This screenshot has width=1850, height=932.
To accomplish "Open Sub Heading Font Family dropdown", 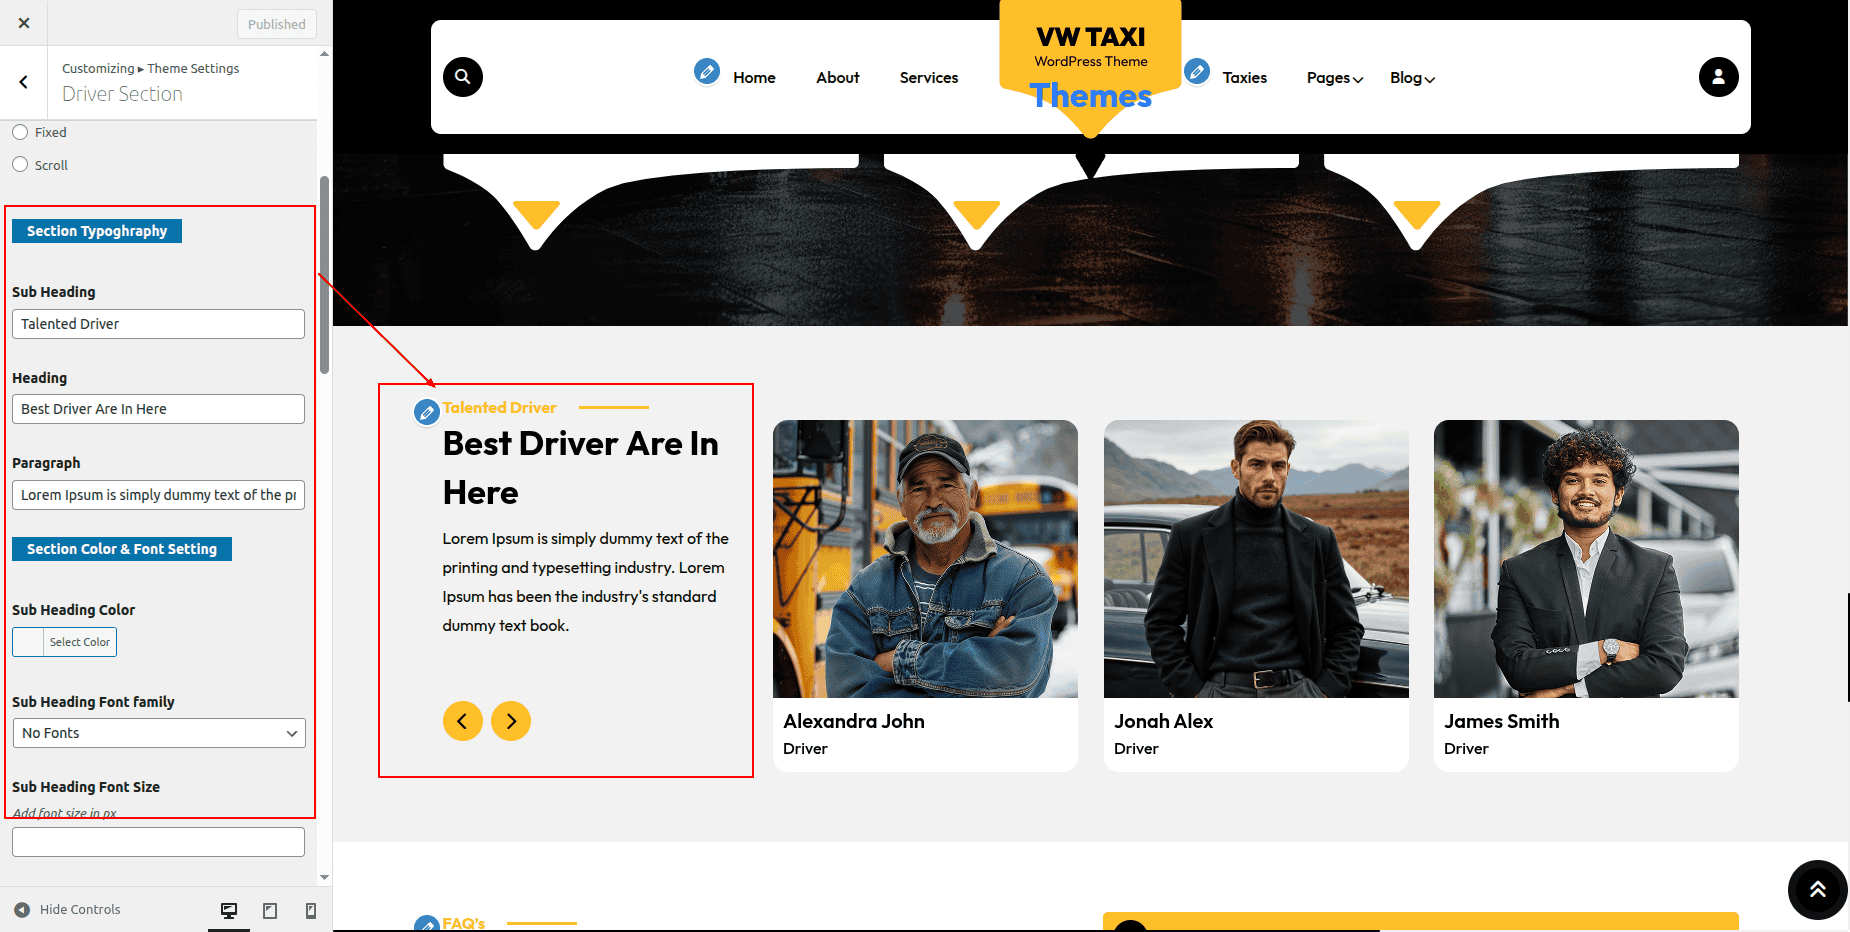I will [x=159, y=733].
